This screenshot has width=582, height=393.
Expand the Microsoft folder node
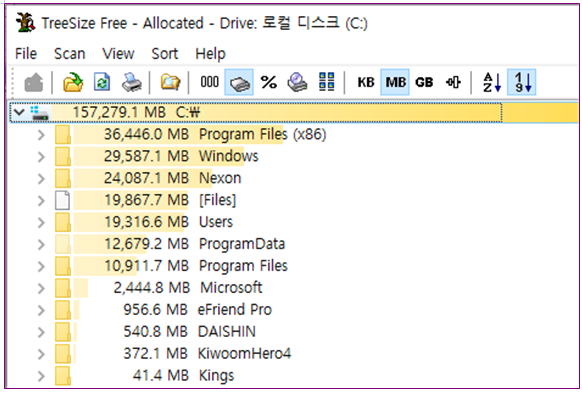[x=41, y=288]
